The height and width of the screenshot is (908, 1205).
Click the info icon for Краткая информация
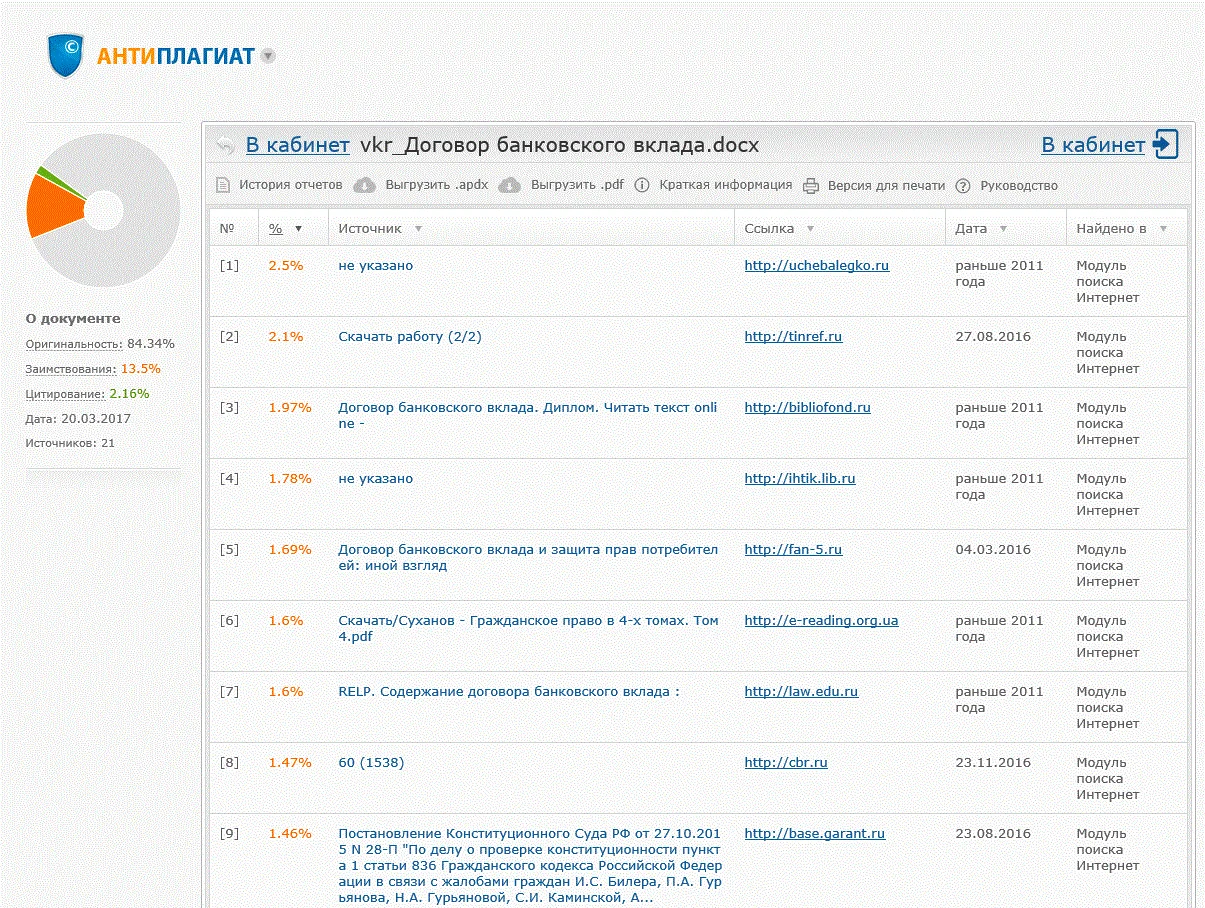tap(642, 185)
